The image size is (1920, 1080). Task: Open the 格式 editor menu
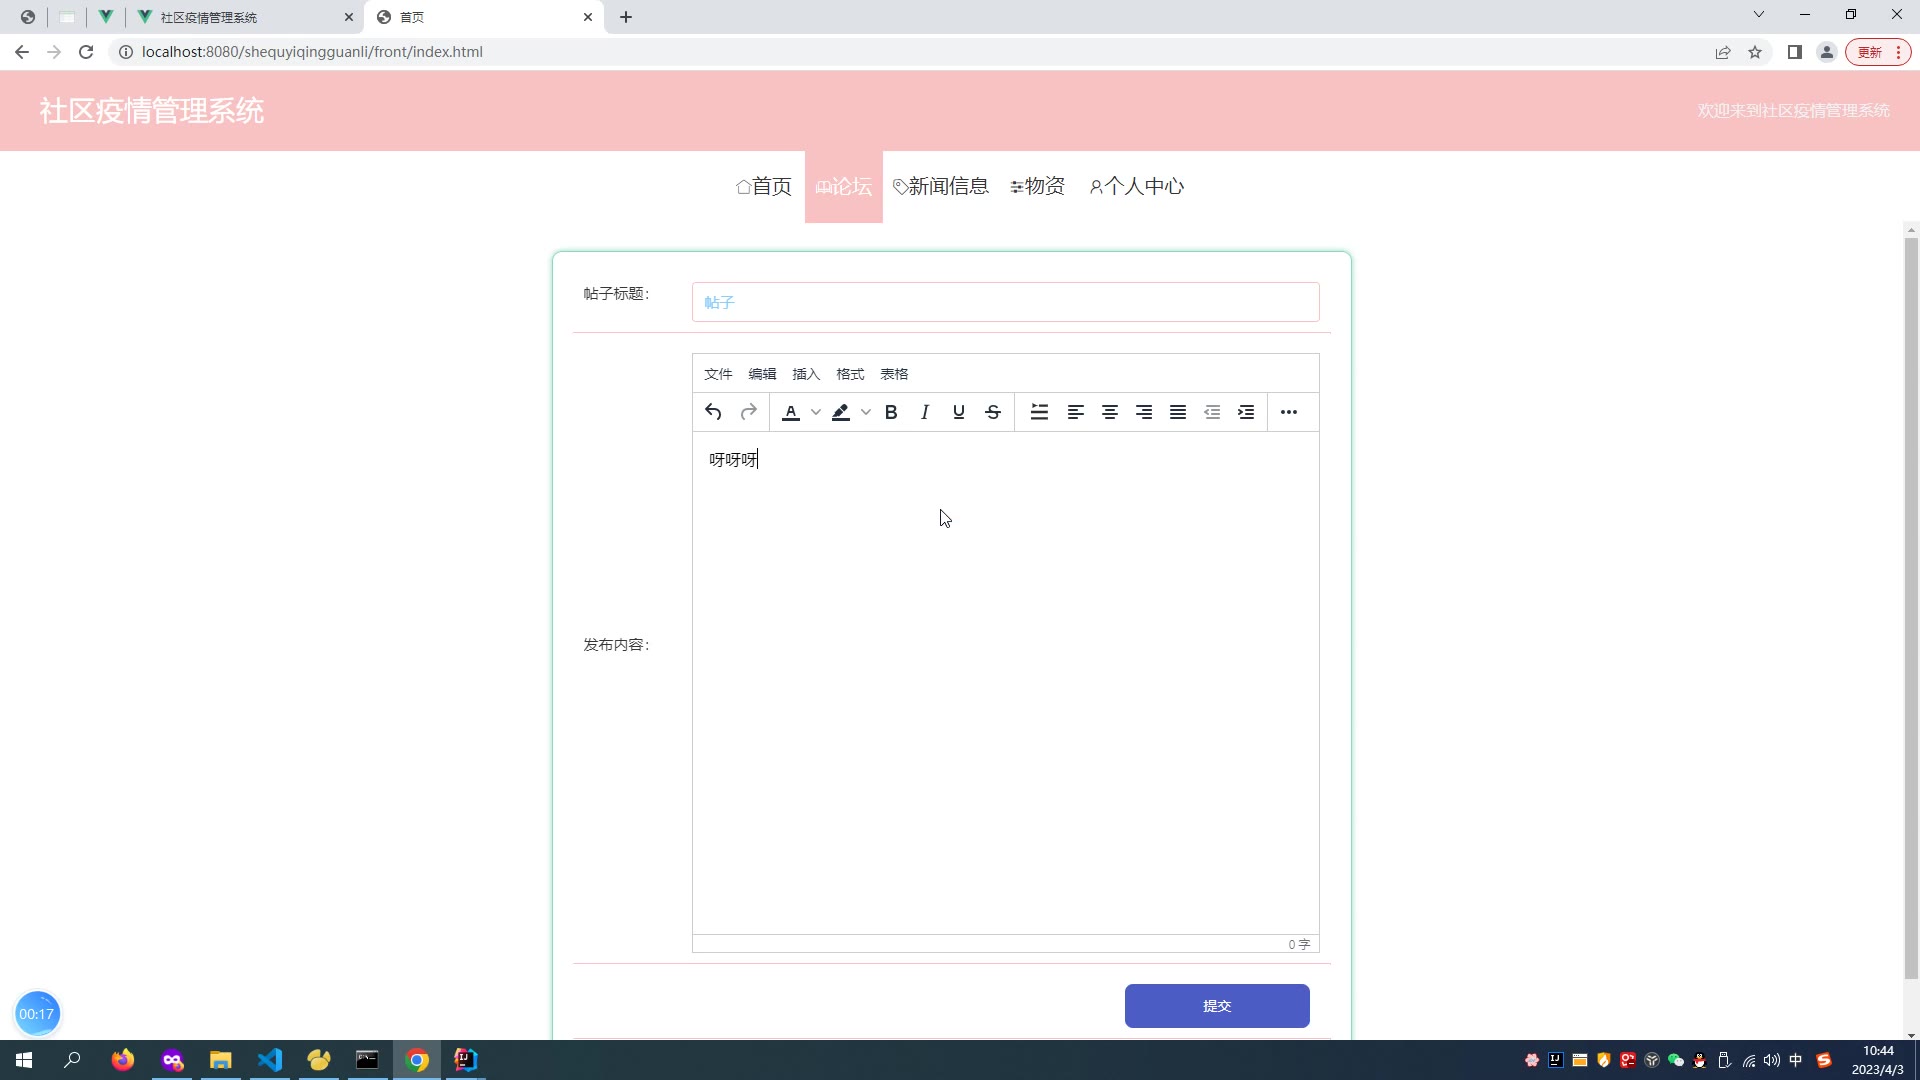click(850, 374)
